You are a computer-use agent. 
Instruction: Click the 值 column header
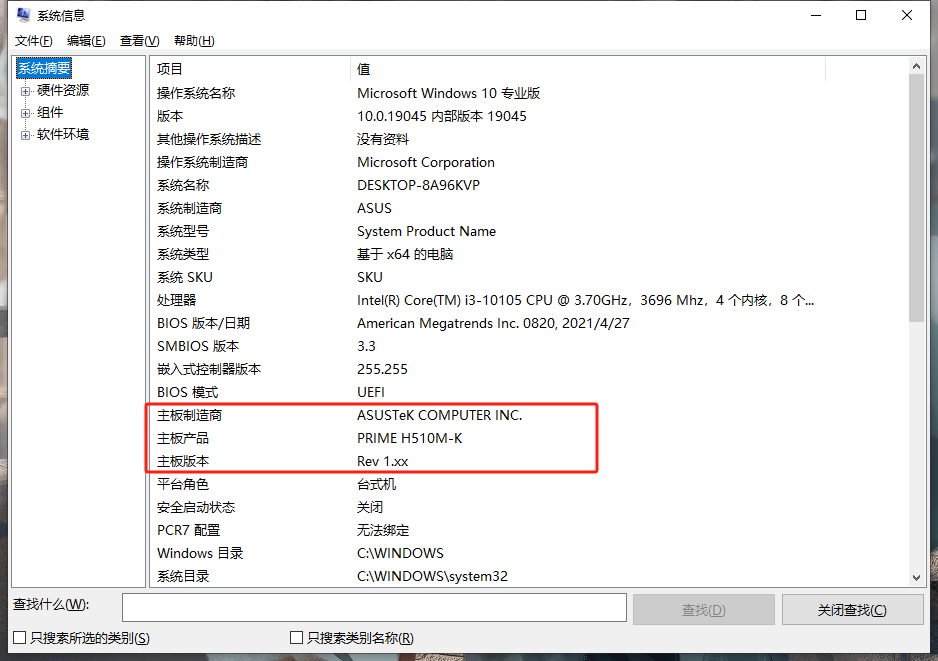click(588, 69)
